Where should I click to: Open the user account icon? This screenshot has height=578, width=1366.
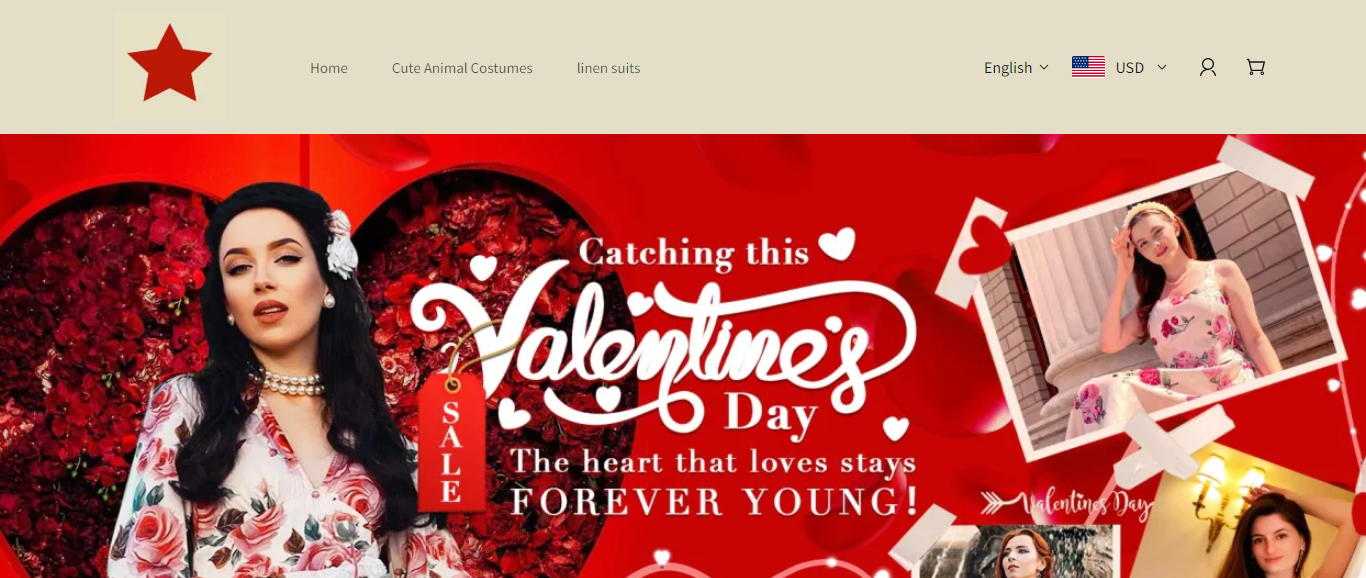[1208, 67]
